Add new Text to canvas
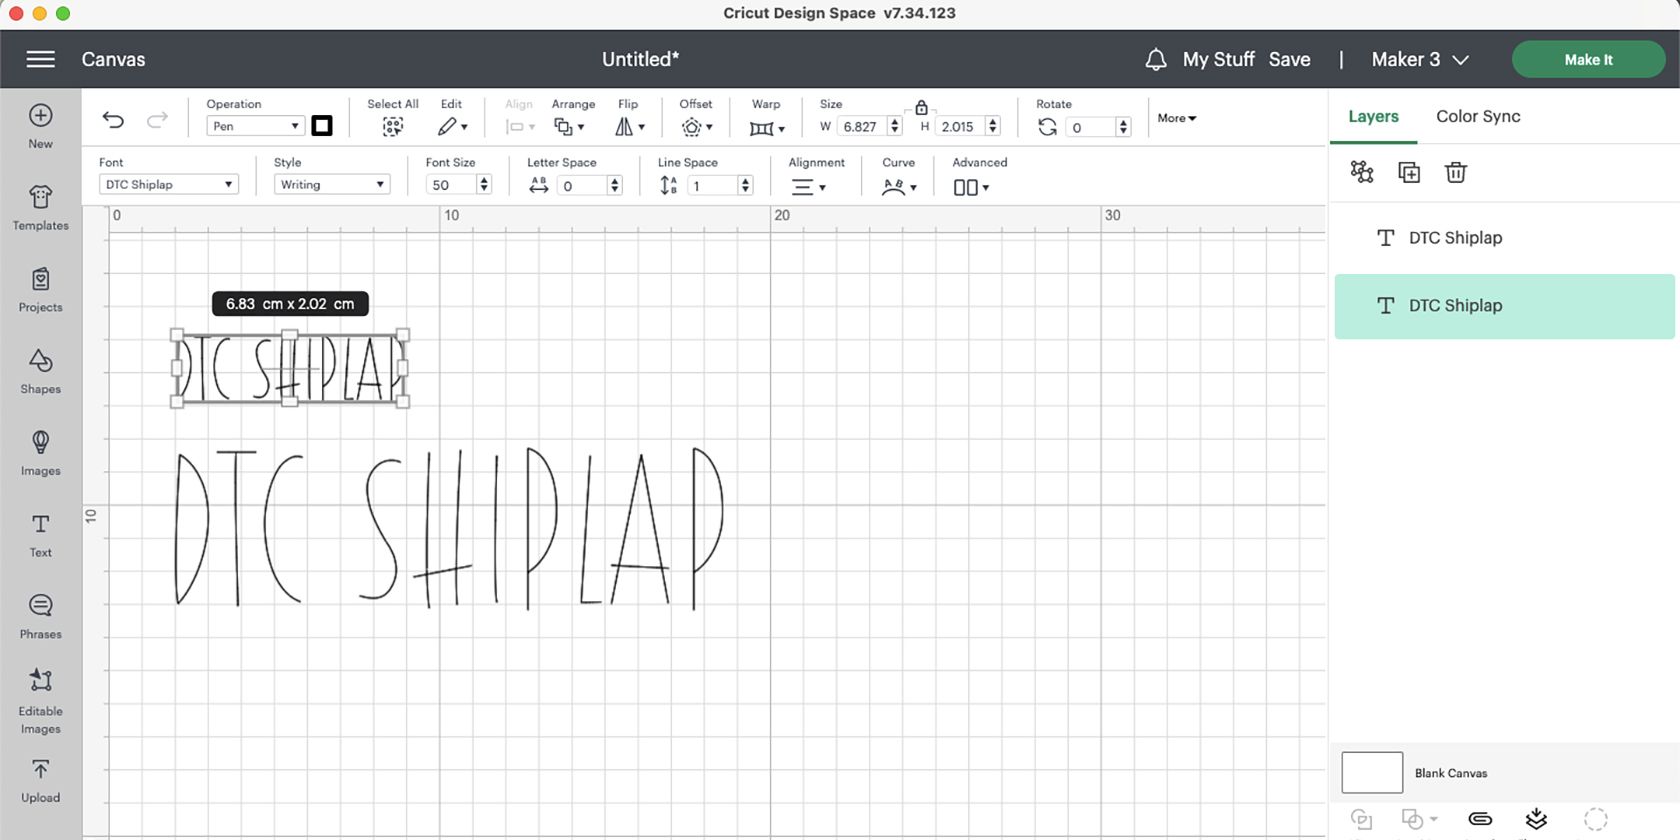The width and height of the screenshot is (1680, 840). tap(41, 535)
